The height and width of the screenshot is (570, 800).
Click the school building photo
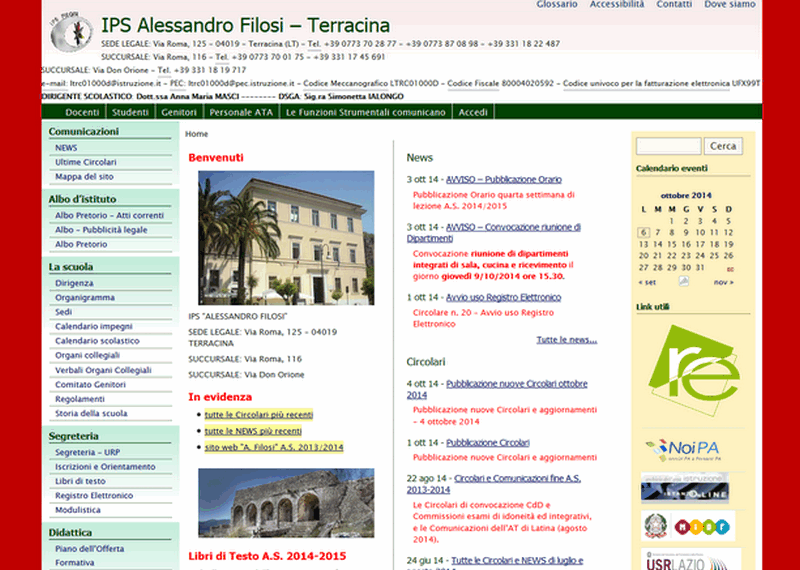tap(286, 238)
